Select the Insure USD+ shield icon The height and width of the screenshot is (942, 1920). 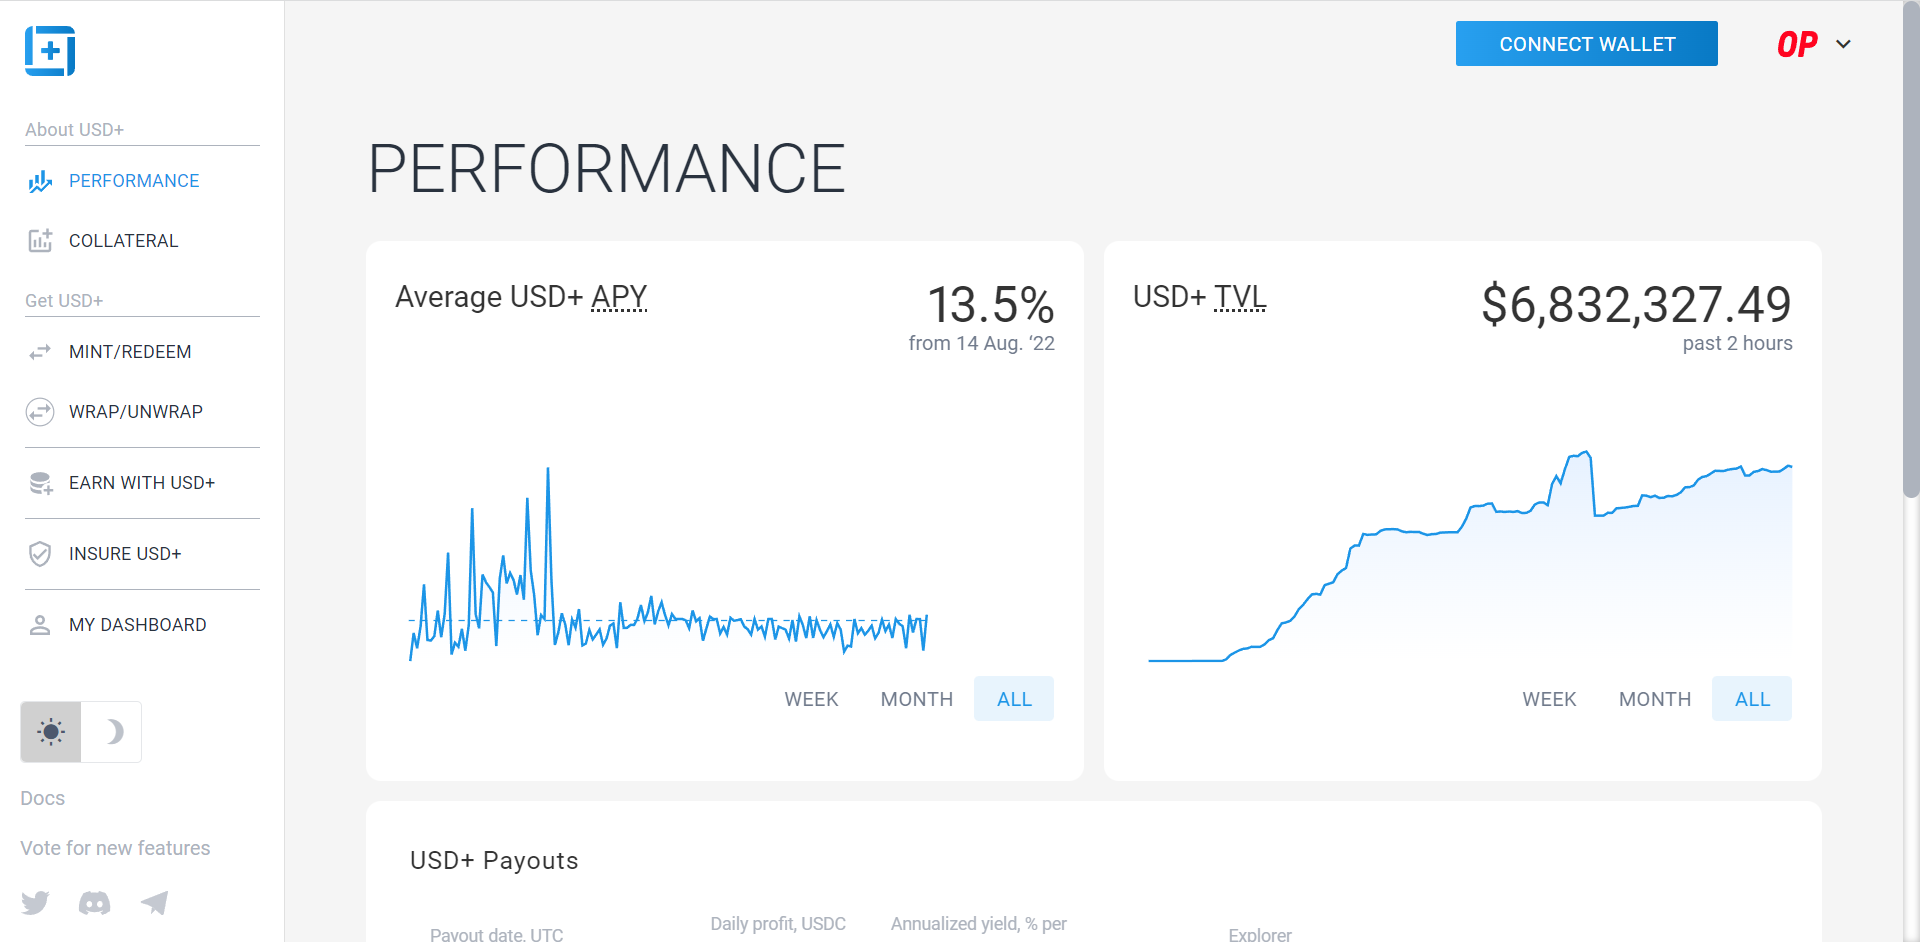tap(39, 553)
